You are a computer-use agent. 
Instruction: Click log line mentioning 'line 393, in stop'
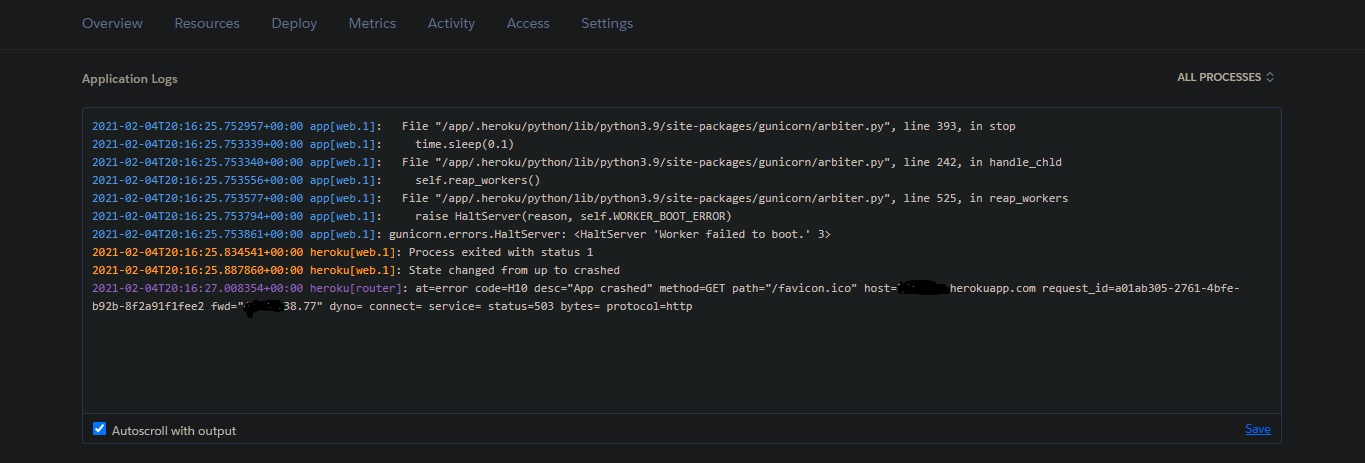pyautogui.click(x=554, y=126)
